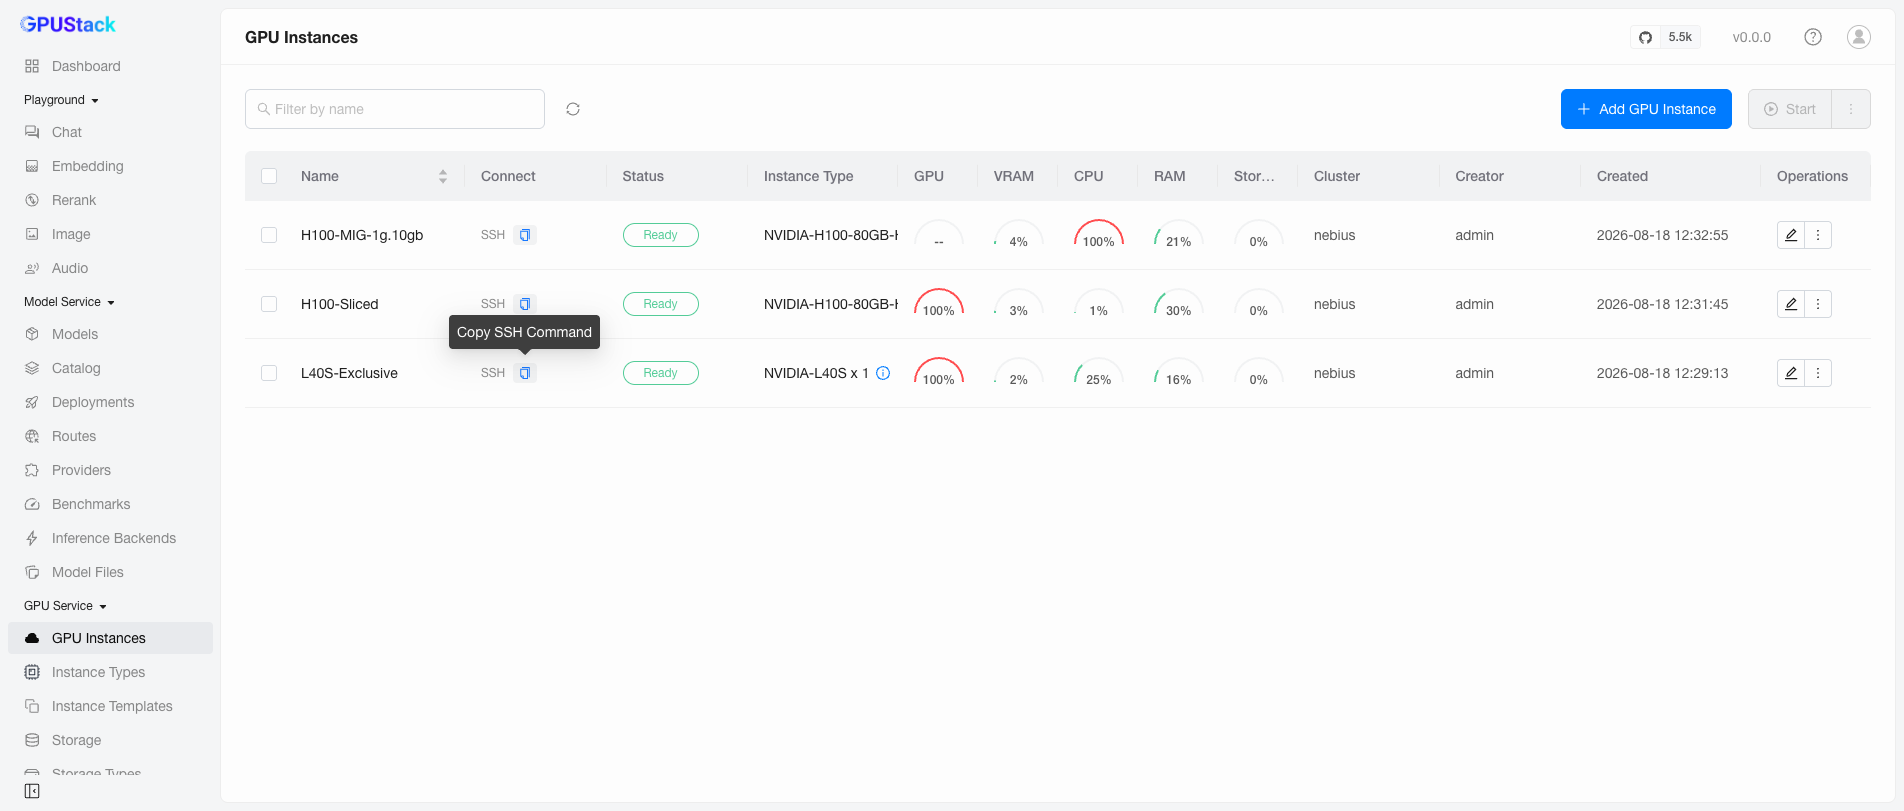Copy SSH command for H100-Sliced

(x=525, y=304)
